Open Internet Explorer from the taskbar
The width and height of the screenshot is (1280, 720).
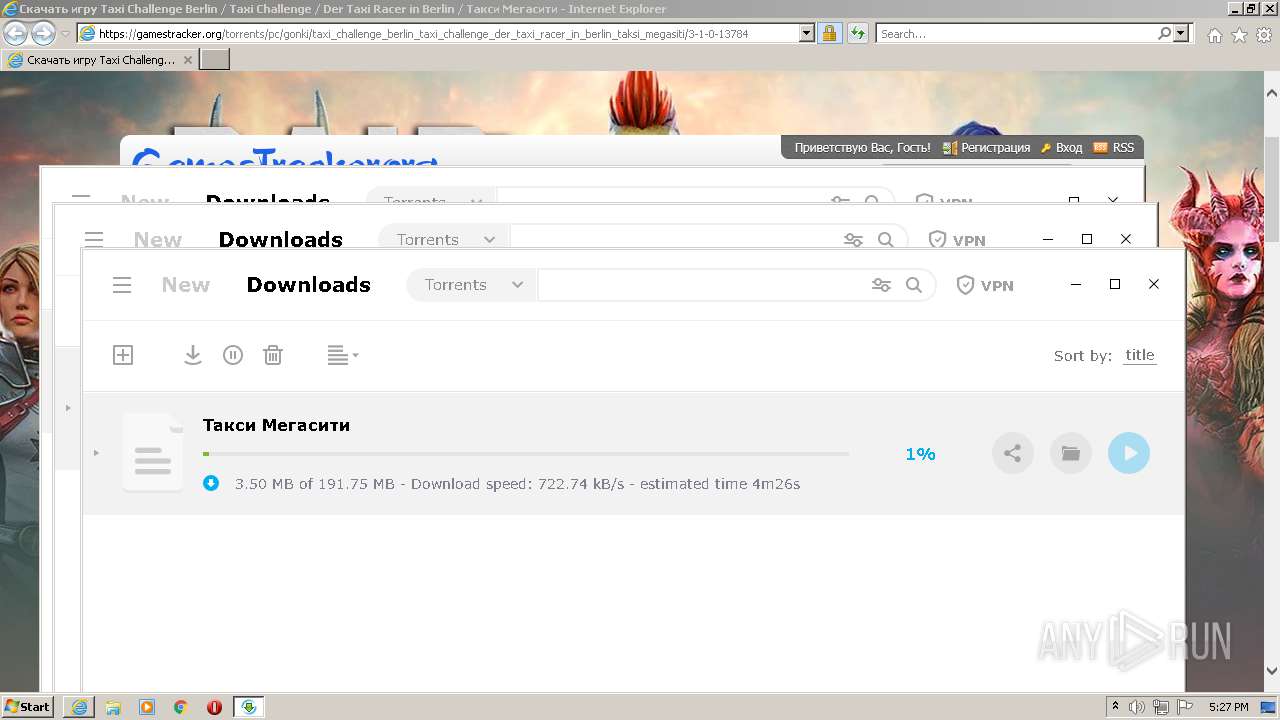79,707
